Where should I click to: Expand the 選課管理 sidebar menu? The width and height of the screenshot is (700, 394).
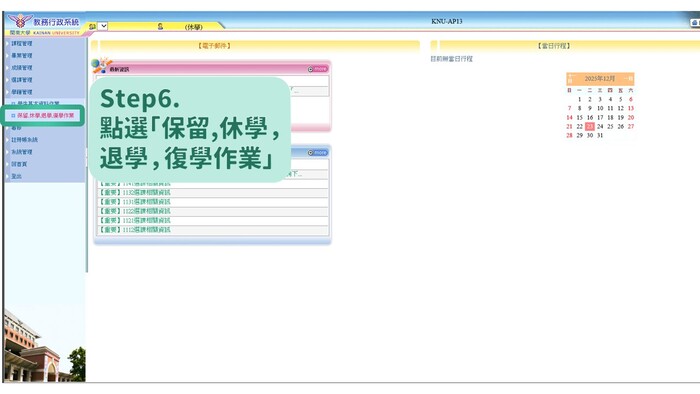click(x=21, y=80)
